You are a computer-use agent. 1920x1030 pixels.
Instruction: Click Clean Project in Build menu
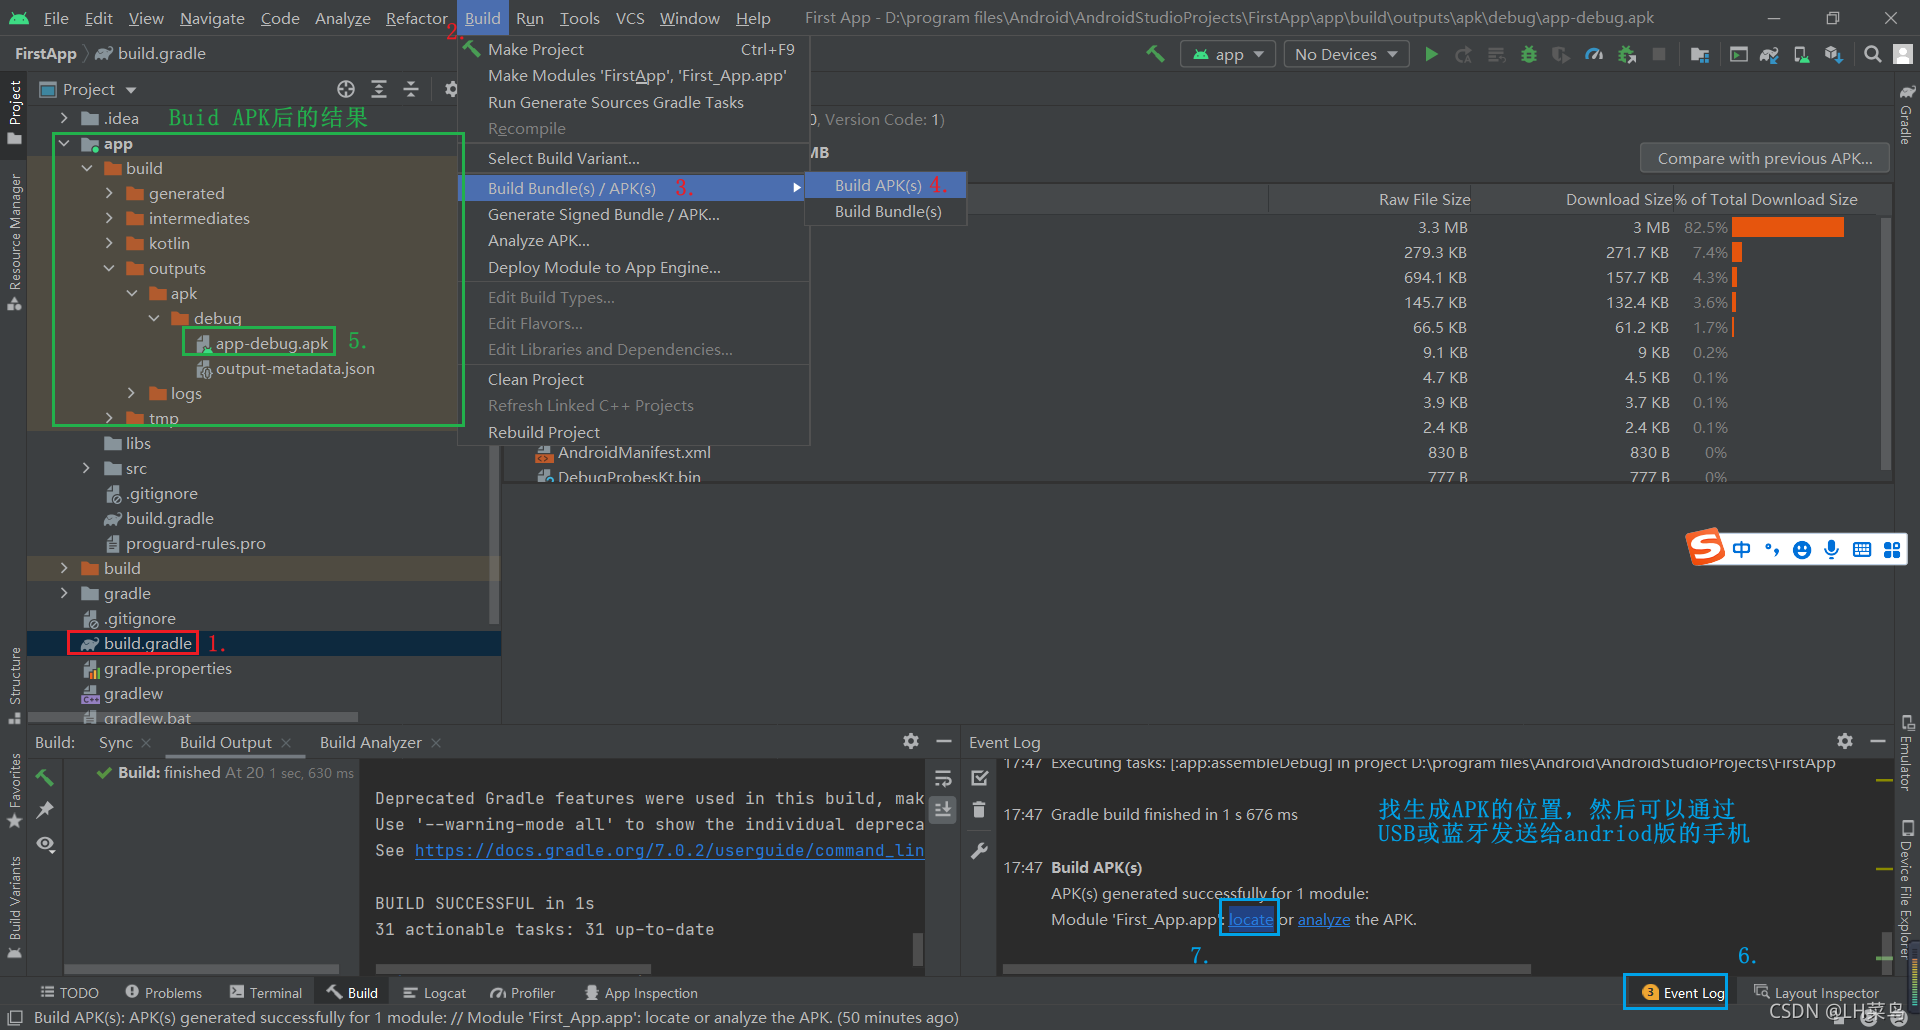[x=633, y=379]
